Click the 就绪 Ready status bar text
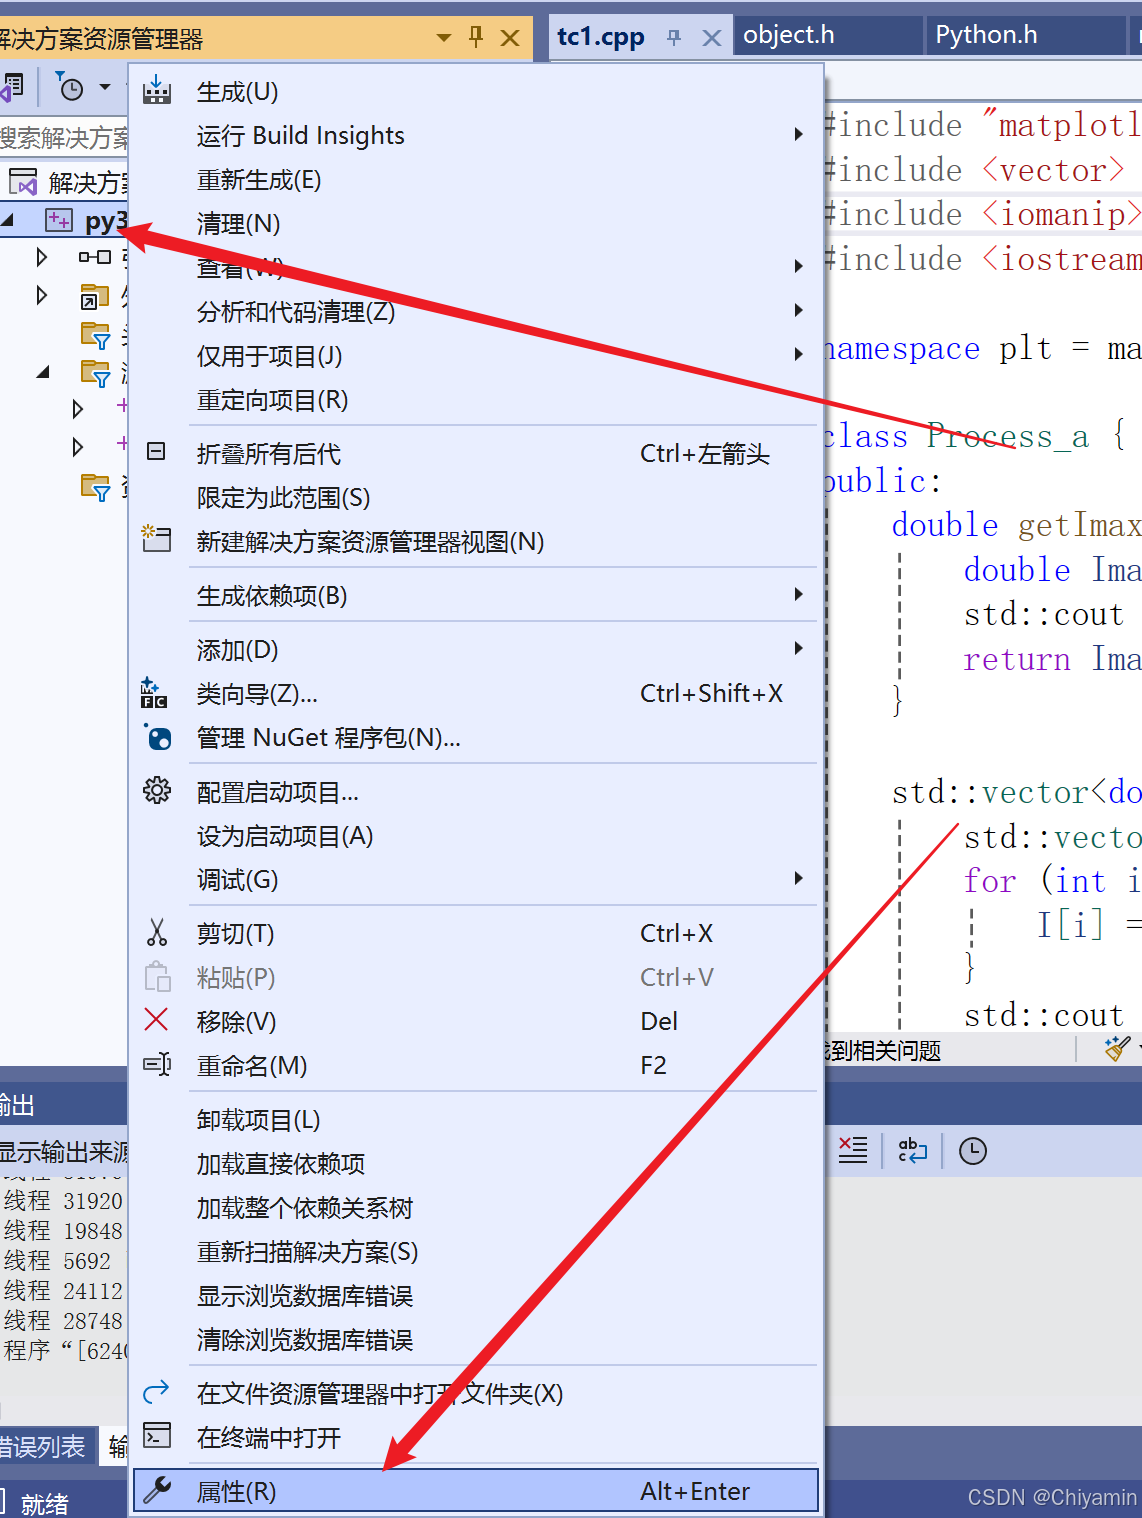Image resolution: width=1142 pixels, height=1518 pixels. coord(45,1503)
